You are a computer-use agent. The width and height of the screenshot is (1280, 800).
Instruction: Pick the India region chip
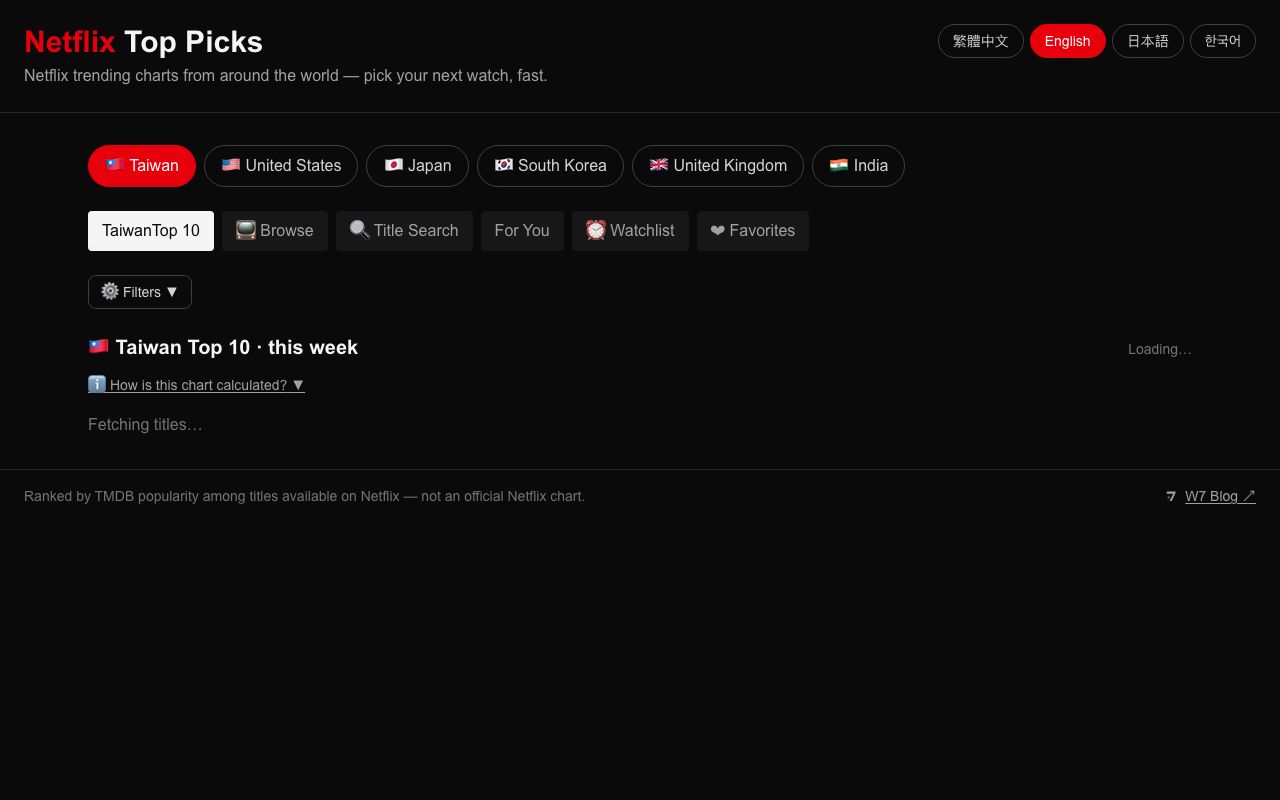click(x=858, y=166)
